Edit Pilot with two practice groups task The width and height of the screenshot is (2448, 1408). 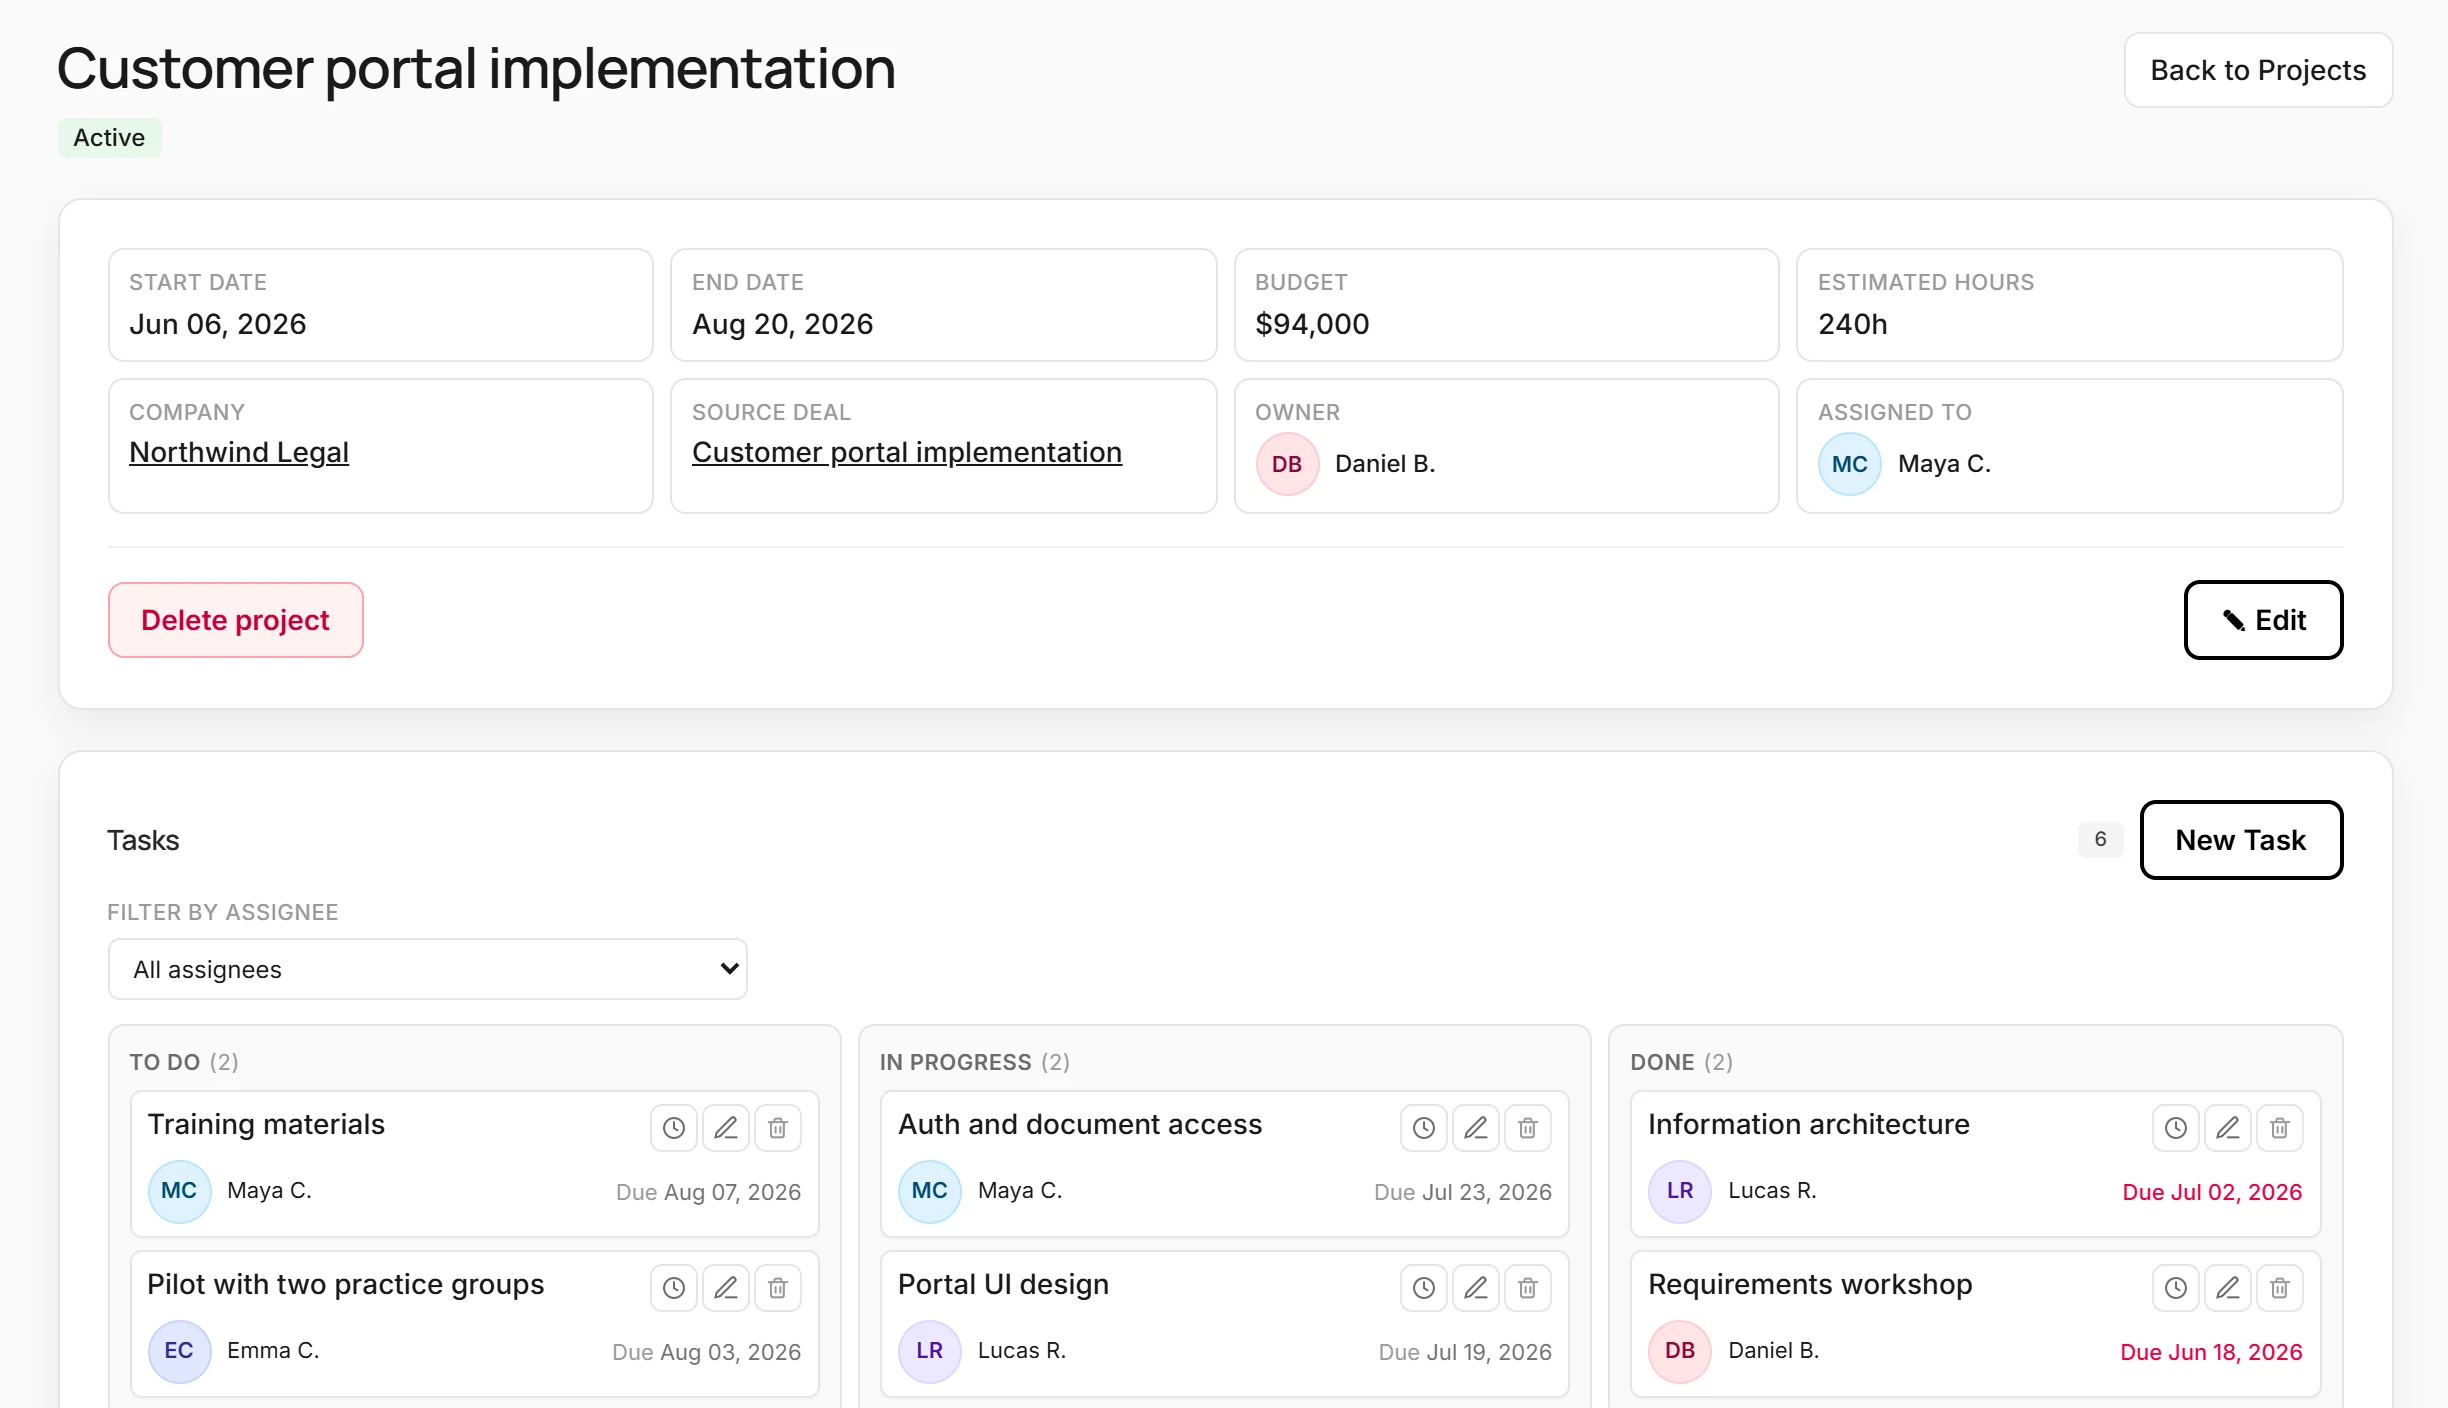(726, 1288)
